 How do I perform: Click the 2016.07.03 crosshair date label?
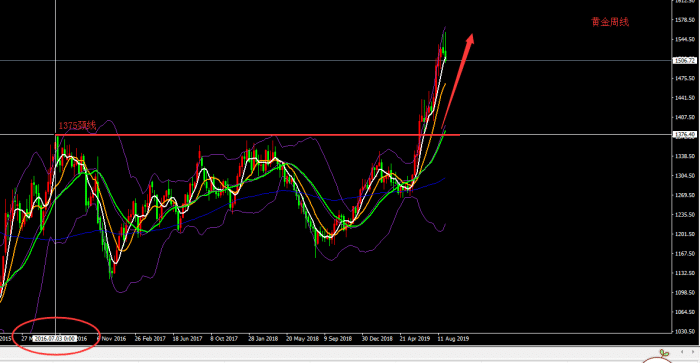[x=54, y=338]
